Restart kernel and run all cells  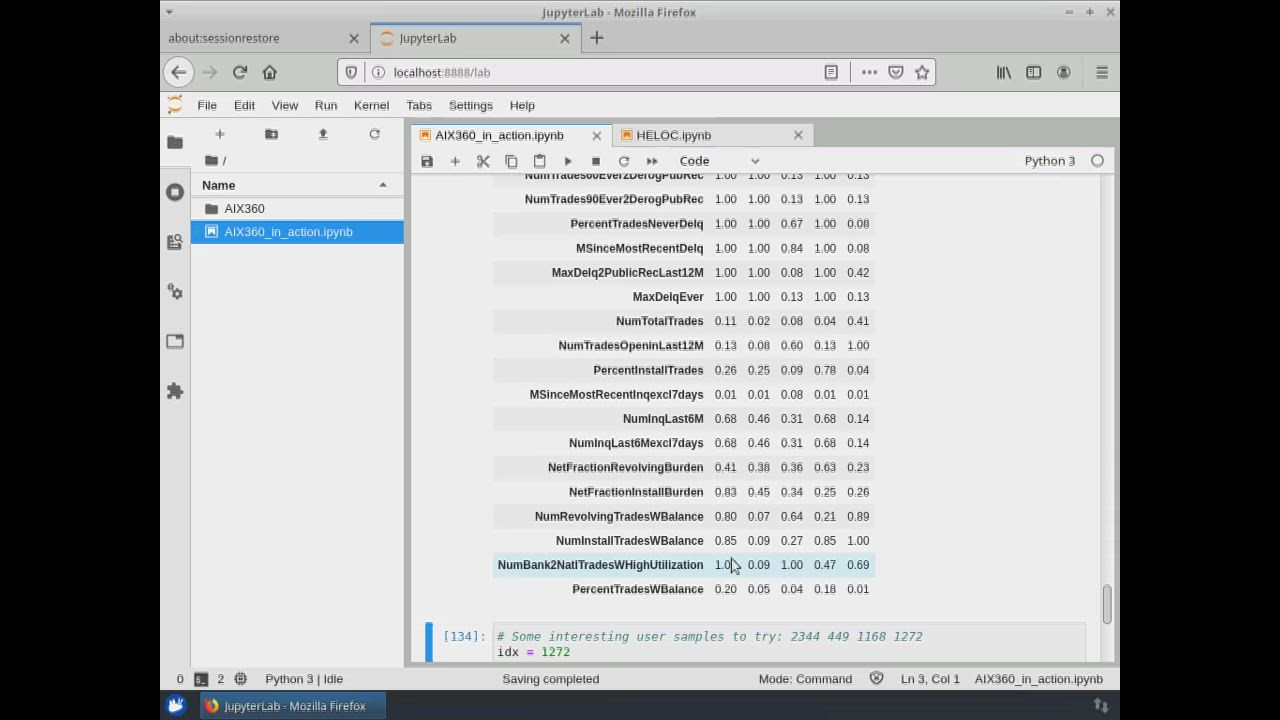652,161
